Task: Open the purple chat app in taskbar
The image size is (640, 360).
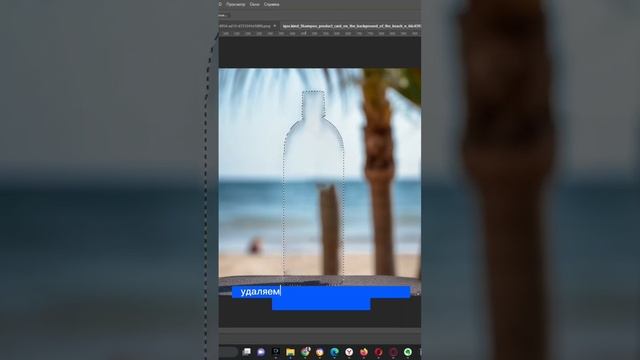Action: [x=261, y=352]
